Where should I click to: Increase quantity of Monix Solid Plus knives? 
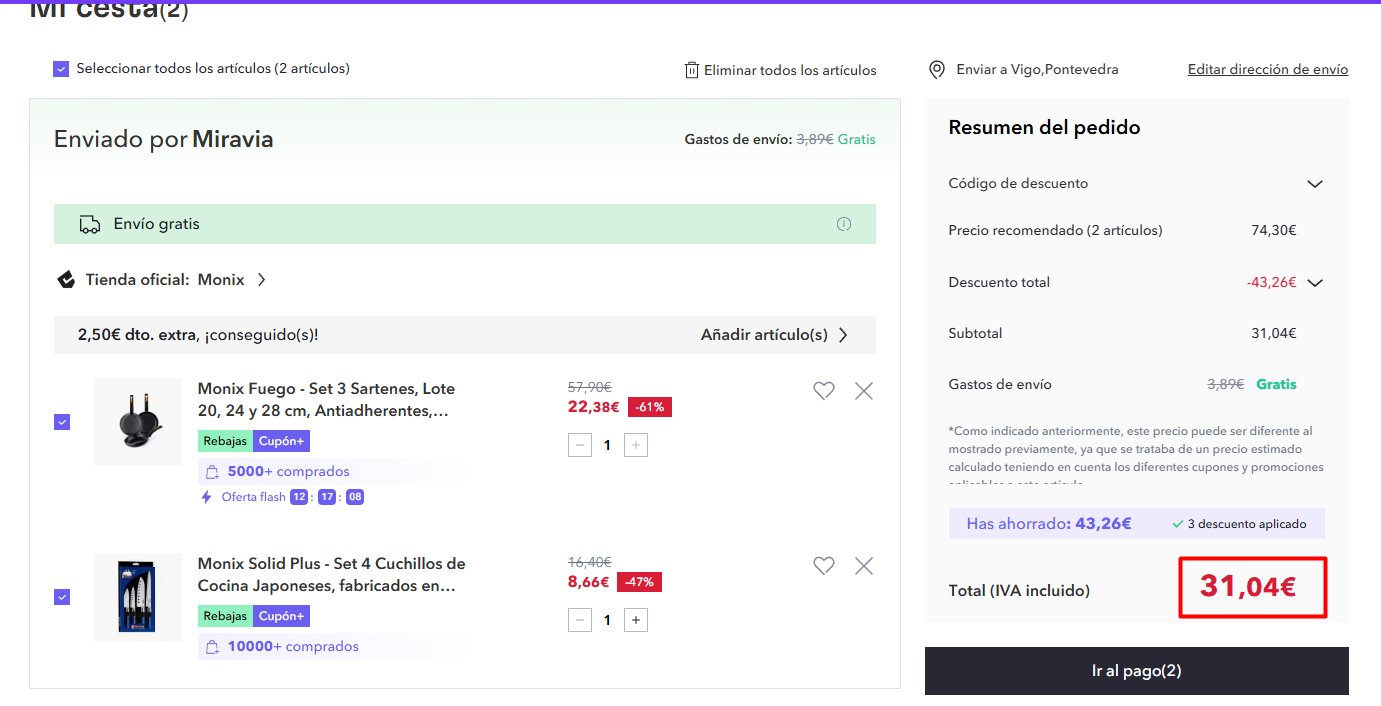tap(635, 620)
